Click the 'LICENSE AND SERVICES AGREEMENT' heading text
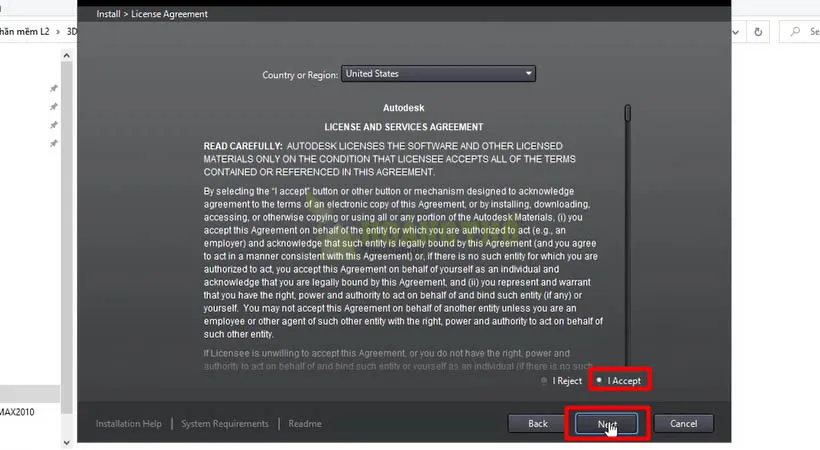The height and width of the screenshot is (450, 820). point(404,127)
